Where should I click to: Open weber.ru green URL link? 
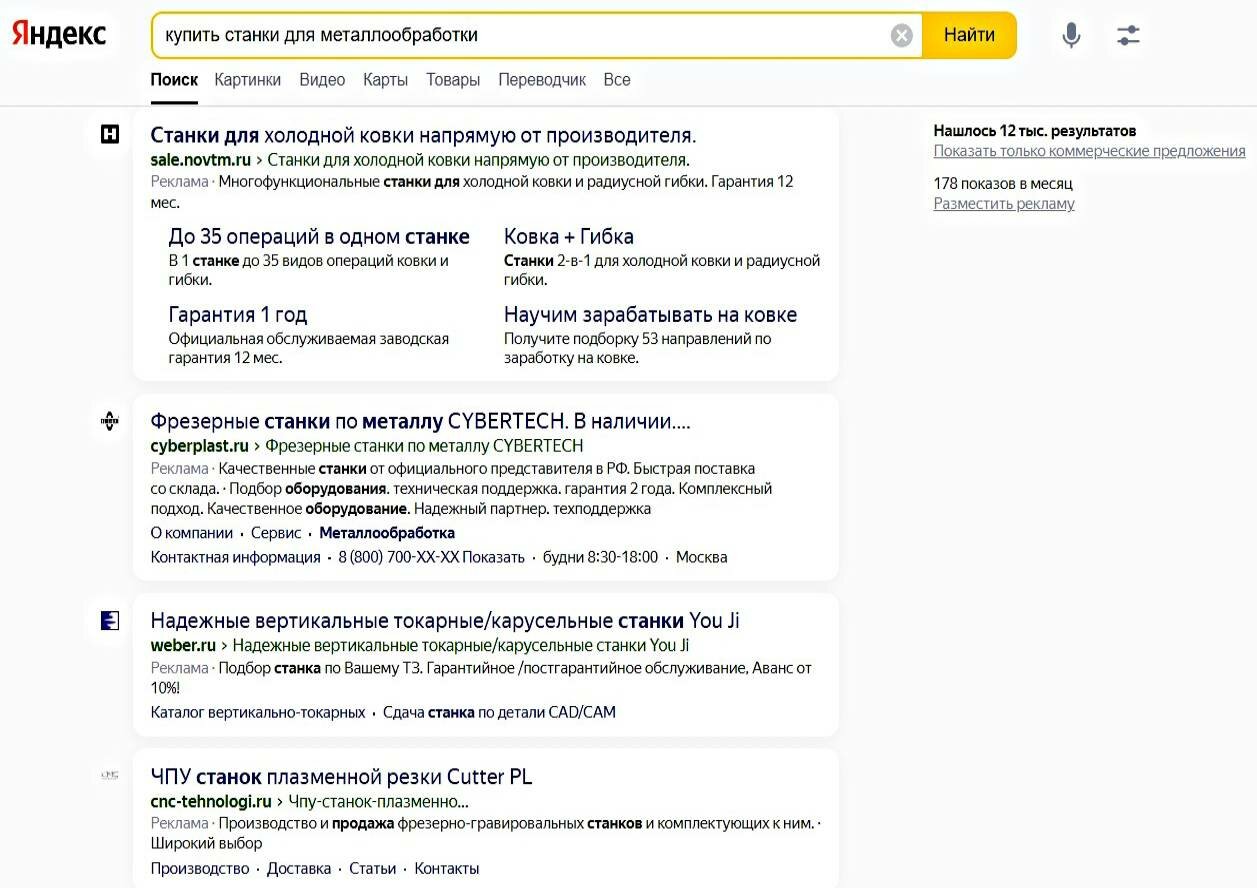point(183,646)
